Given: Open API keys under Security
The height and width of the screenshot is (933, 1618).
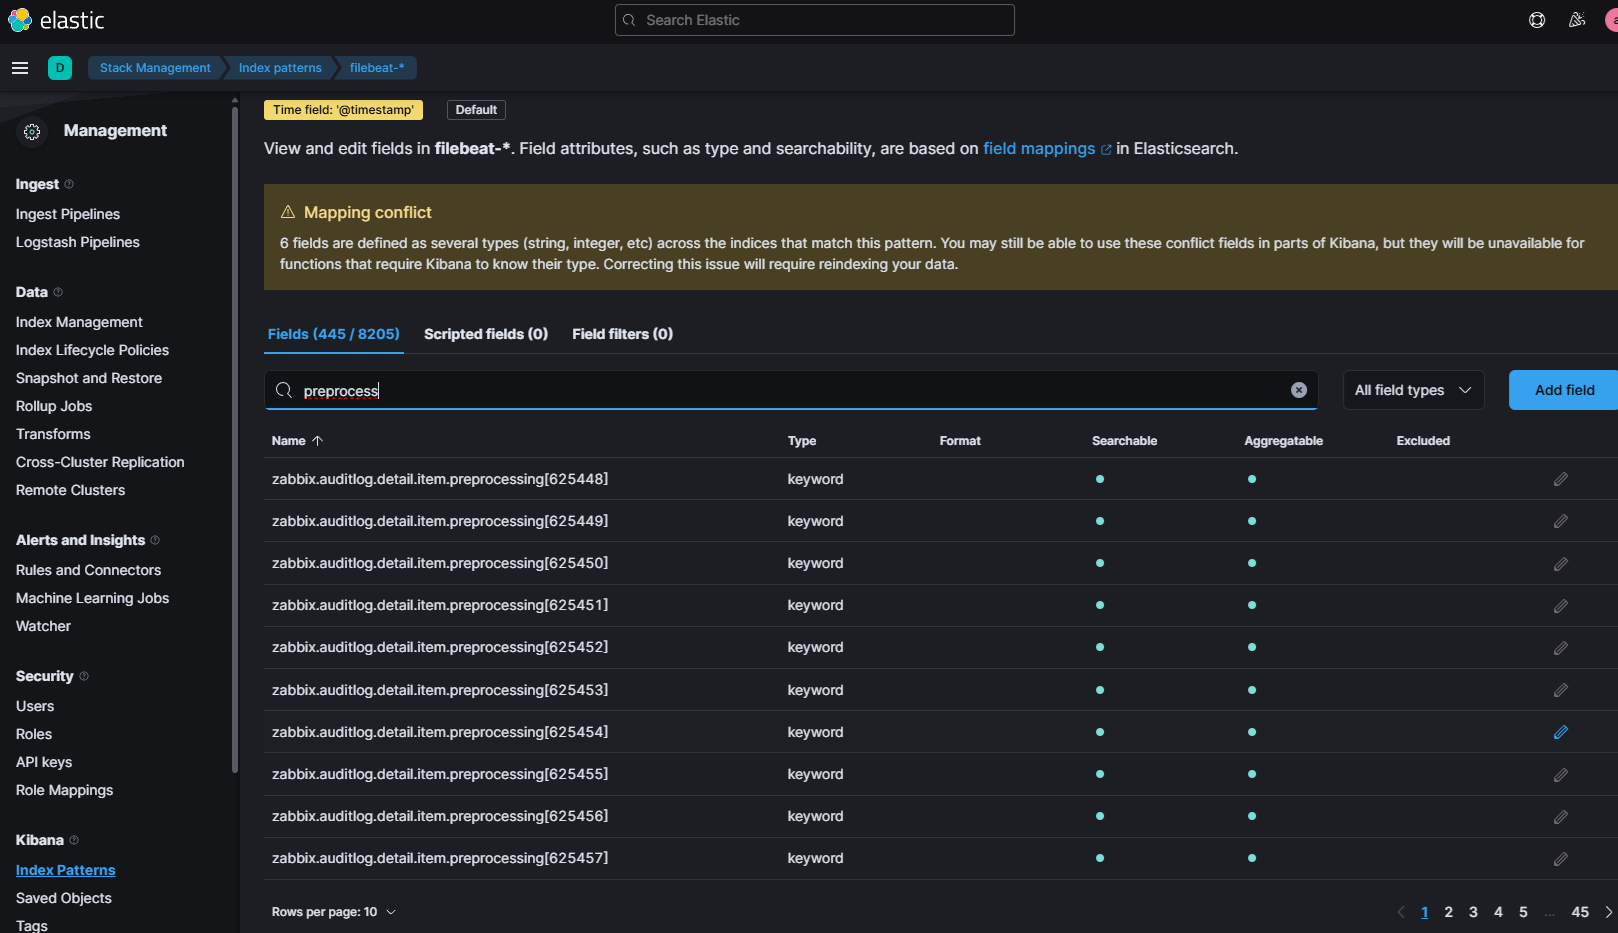Looking at the screenshot, I should click(44, 762).
